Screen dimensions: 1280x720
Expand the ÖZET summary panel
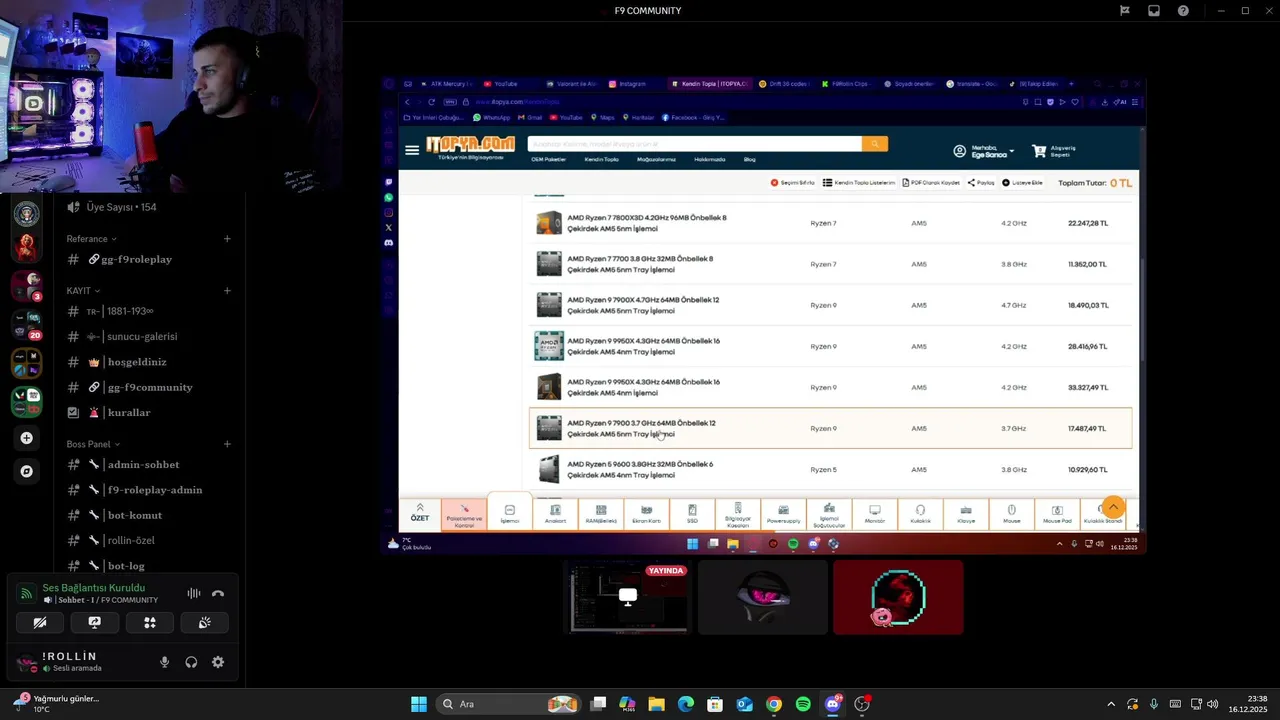(x=420, y=514)
